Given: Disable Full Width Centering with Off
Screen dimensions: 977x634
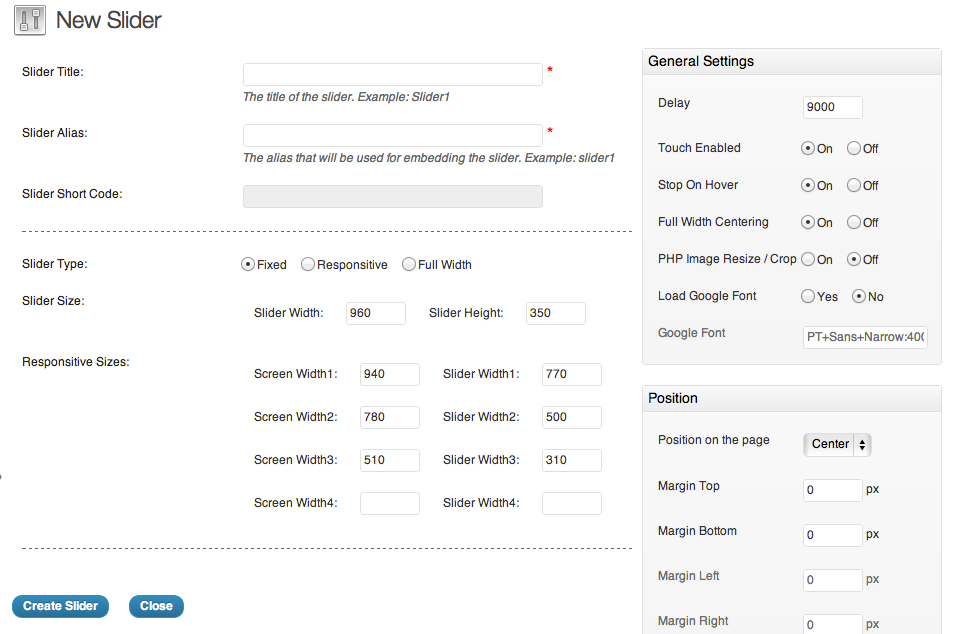Looking at the screenshot, I should tap(854, 222).
